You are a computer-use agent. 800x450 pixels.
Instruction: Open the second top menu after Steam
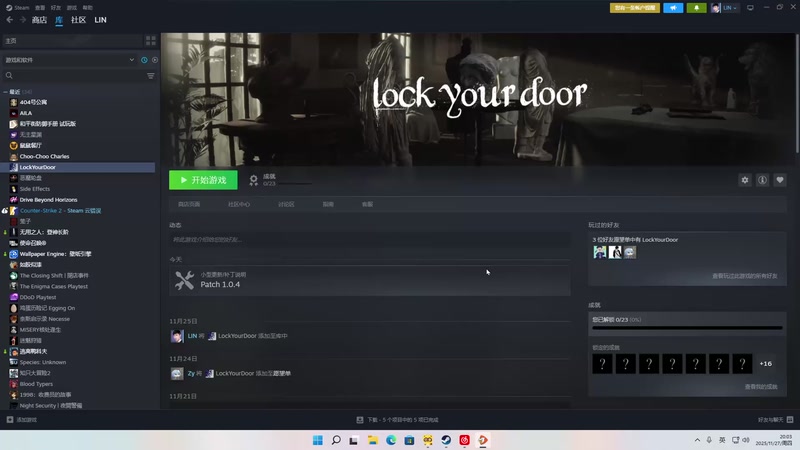point(40,8)
